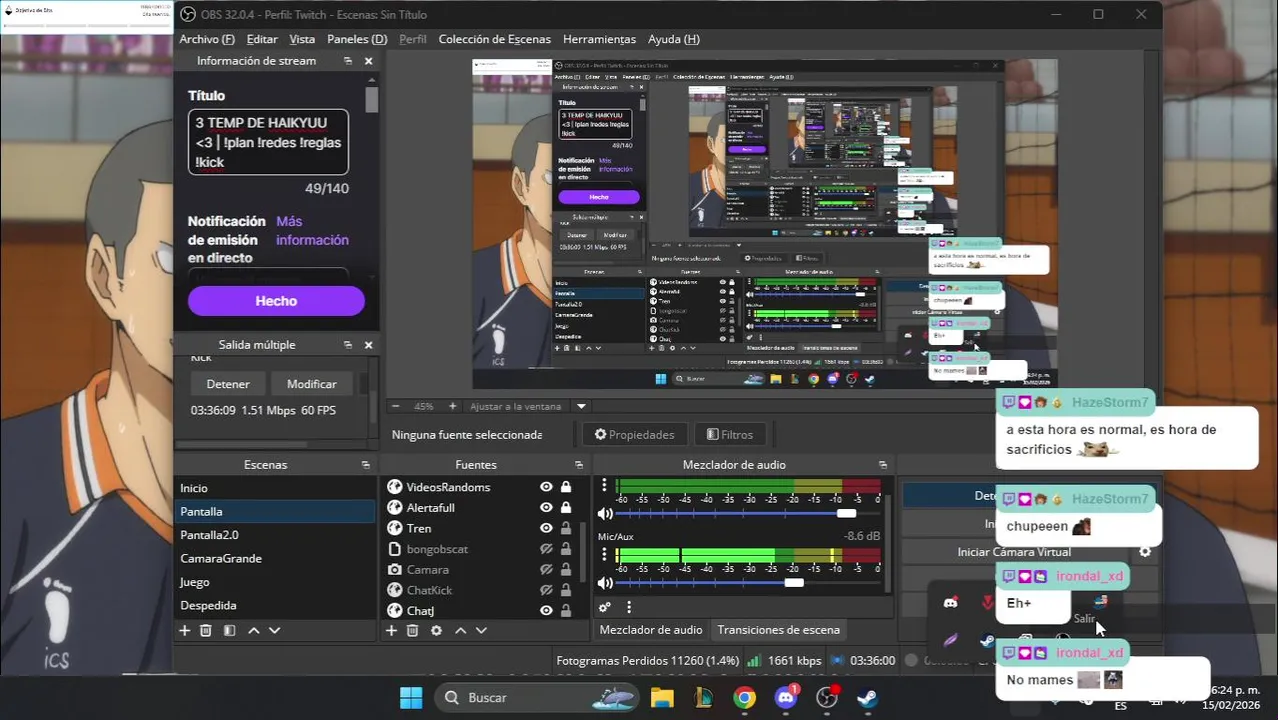Click Iniciar Cámara Virtual button
Image resolution: width=1278 pixels, height=720 pixels.
tap(1014, 552)
